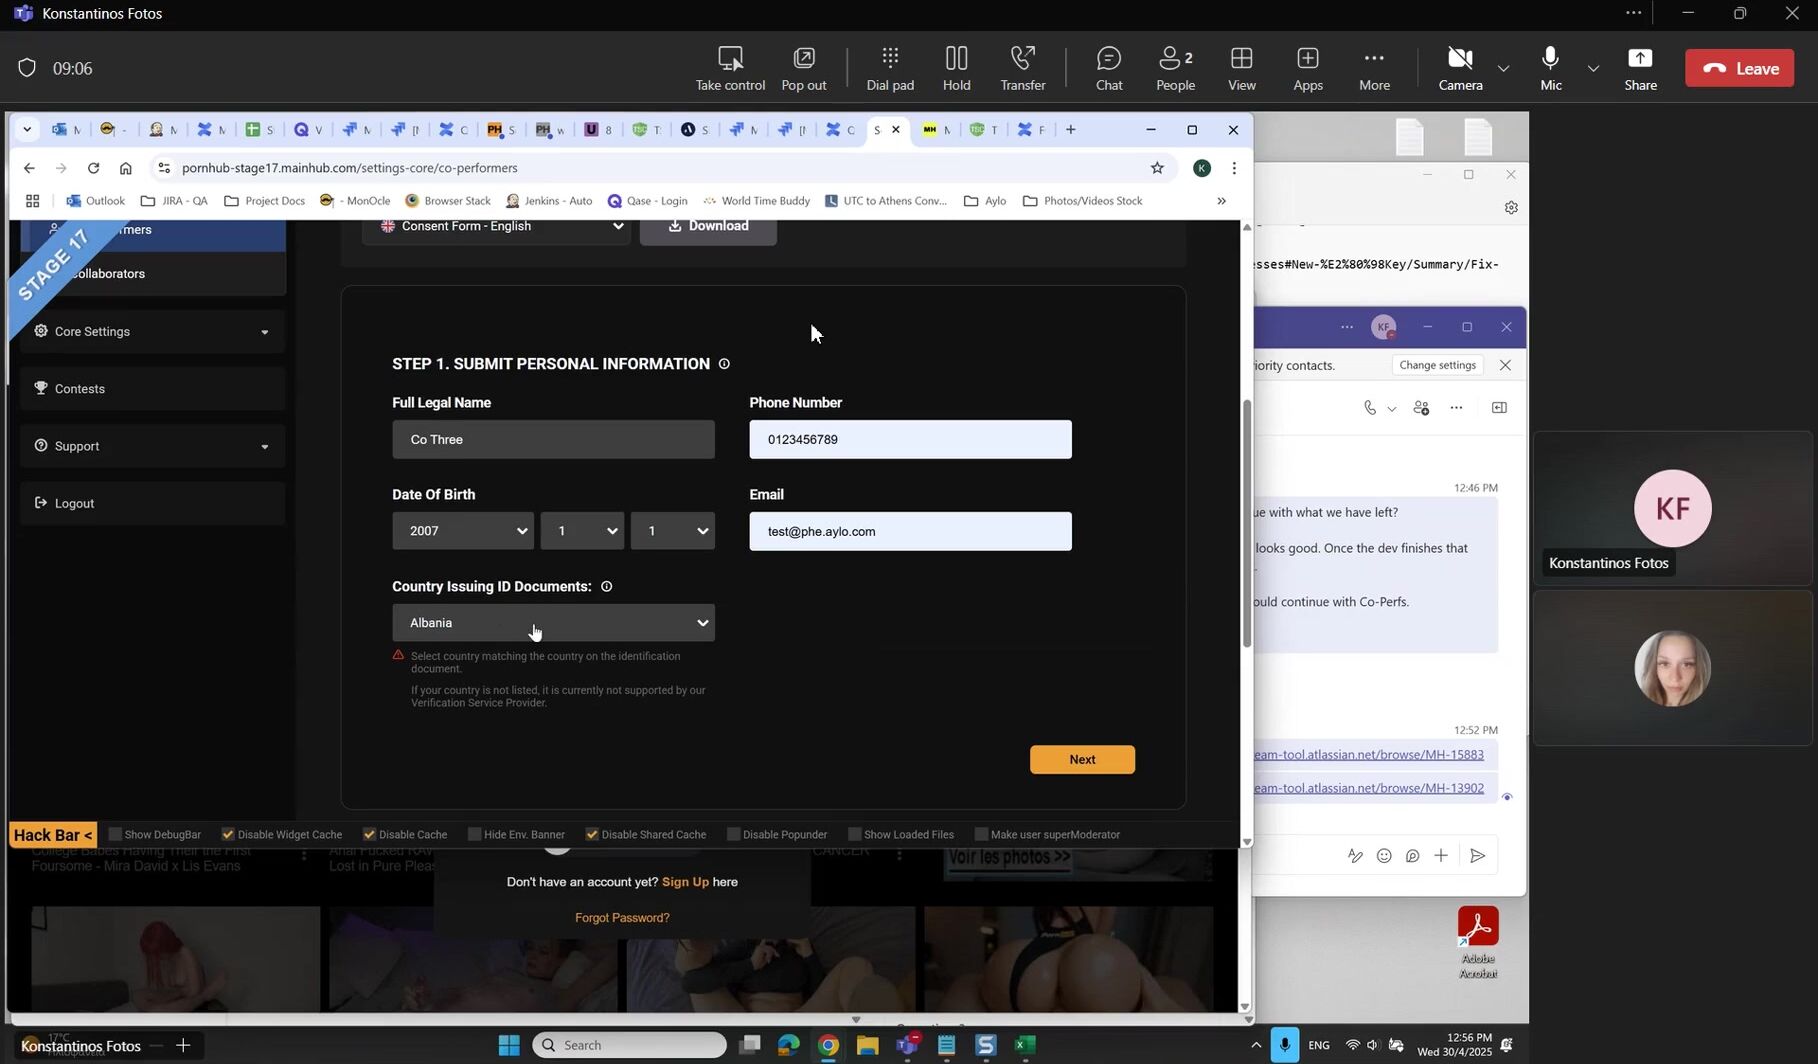Open the People participants panel
This screenshot has width=1818, height=1064.
point(1175,68)
